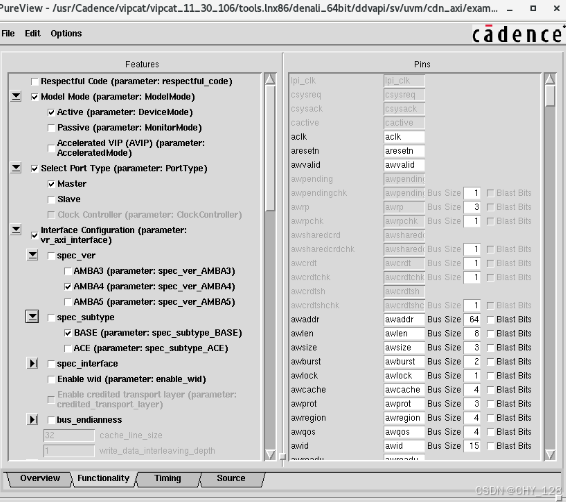Collapse the Select Port Type section
Image resolution: width=566 pixels, height=502 pixels.
coord(16,168)
